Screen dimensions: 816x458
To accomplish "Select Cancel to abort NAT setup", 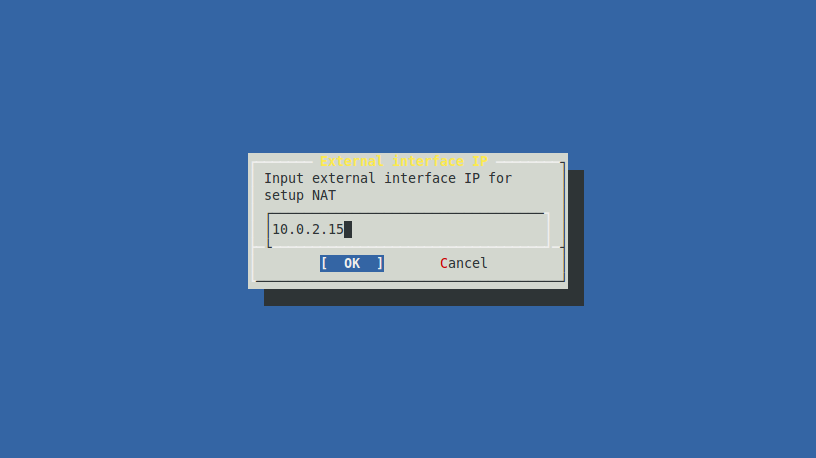I will click(464, 263).
